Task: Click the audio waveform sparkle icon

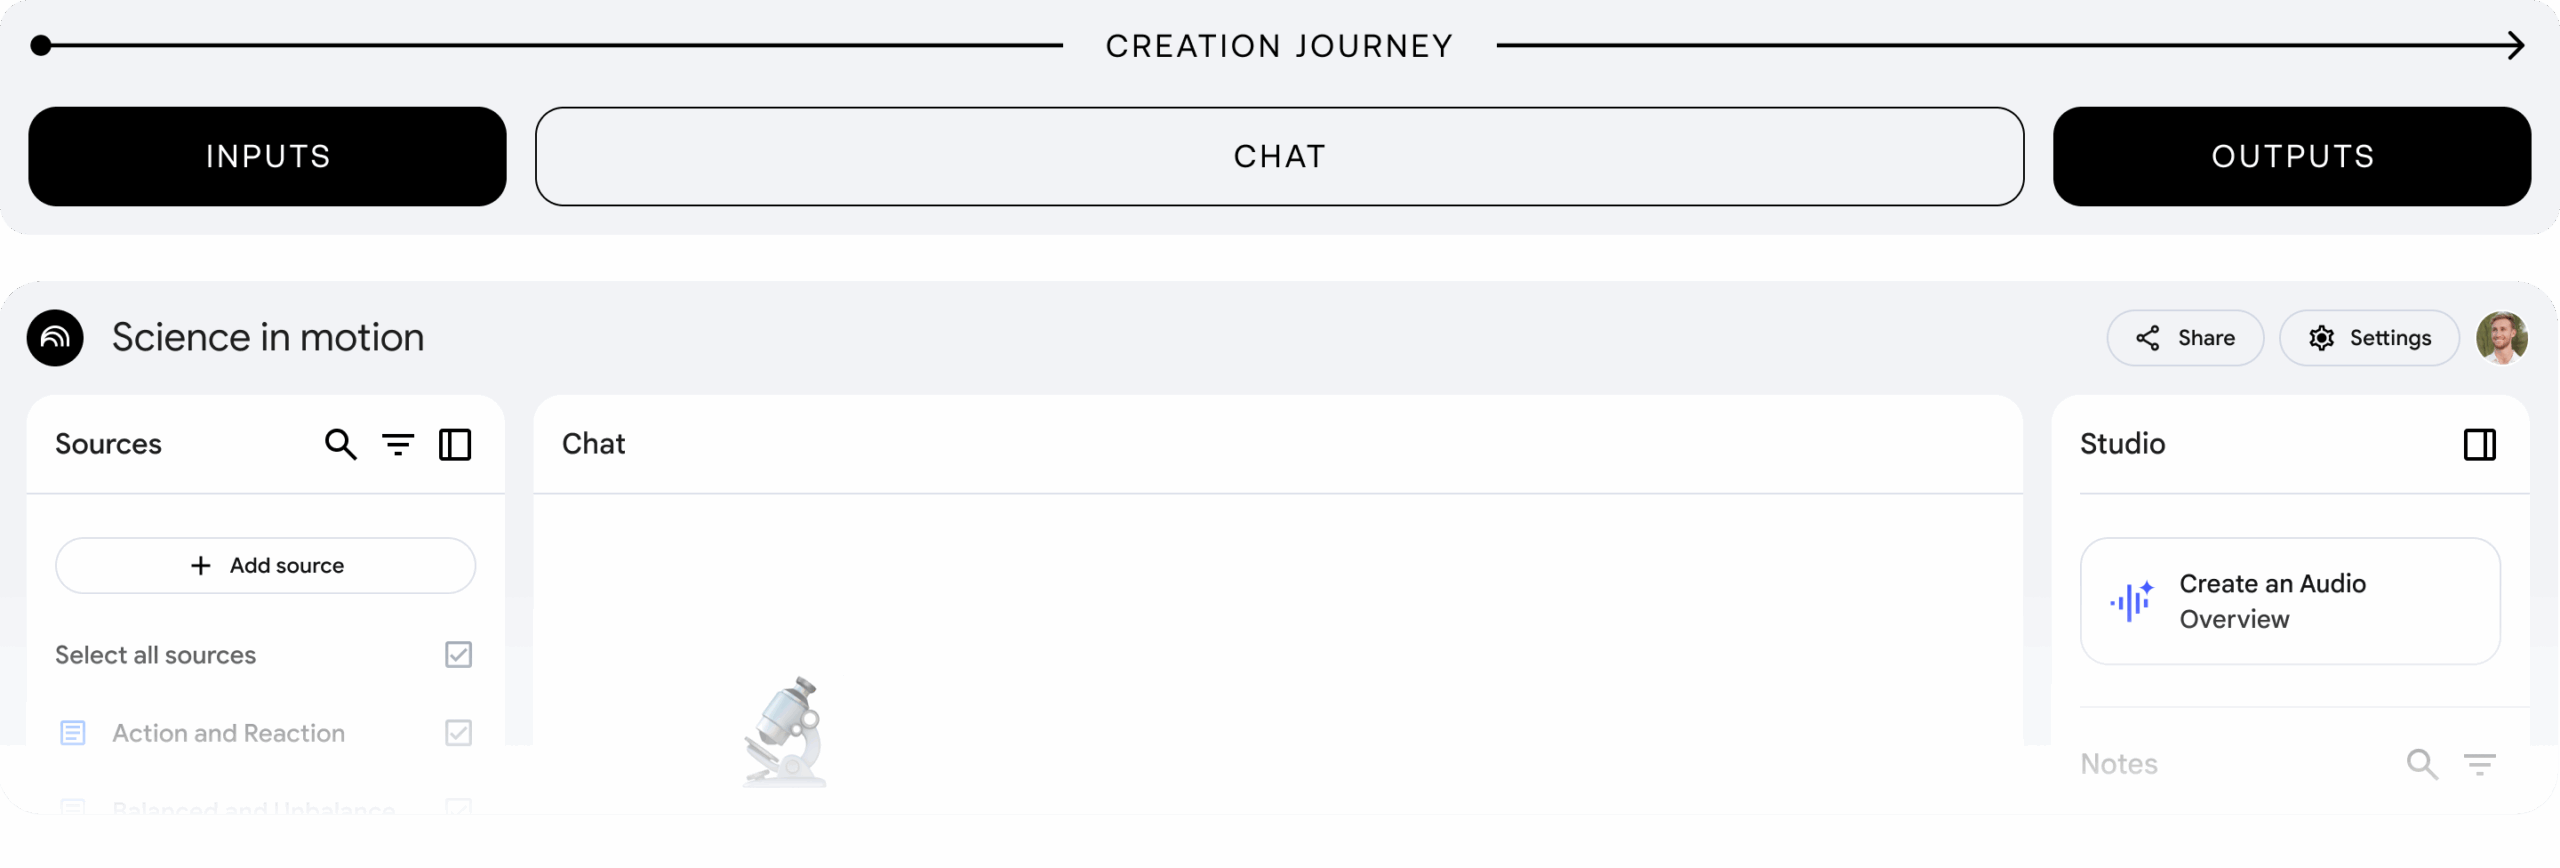Action: click(2131, 601)
